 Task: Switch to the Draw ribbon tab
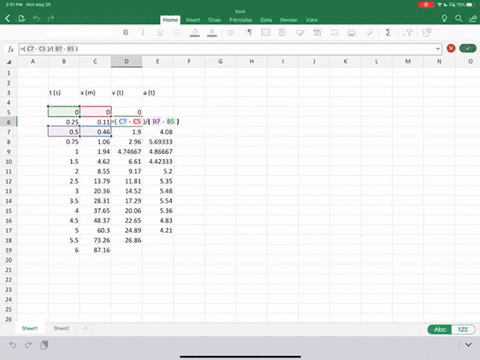pos(214,20)
